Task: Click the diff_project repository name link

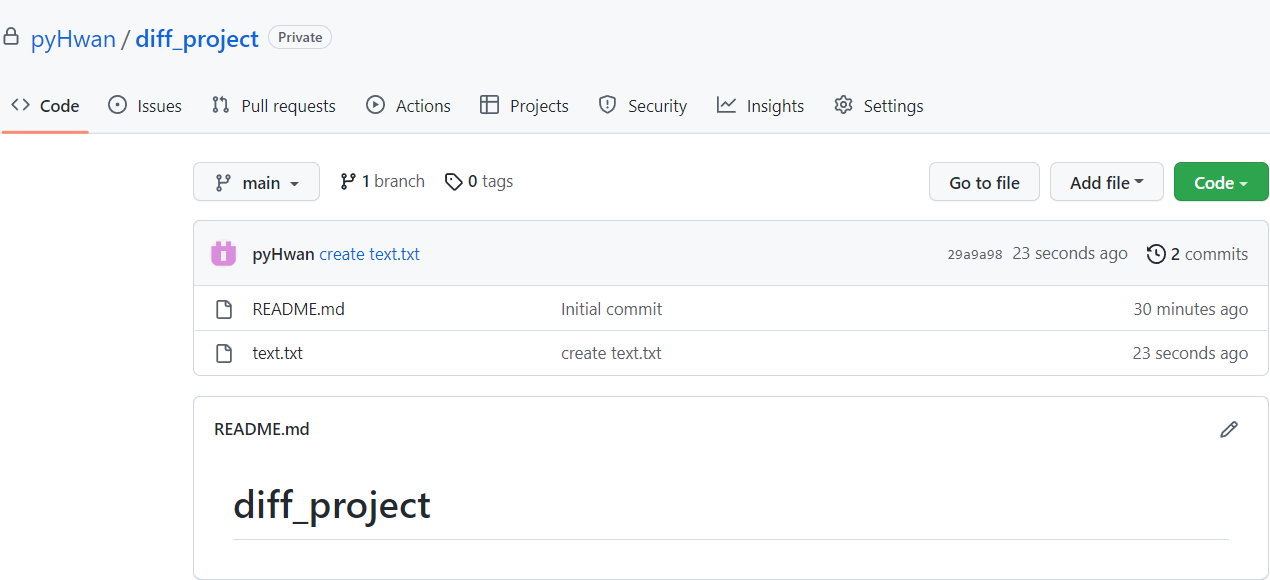Action: pyautogui.click(x=197, y=40)
